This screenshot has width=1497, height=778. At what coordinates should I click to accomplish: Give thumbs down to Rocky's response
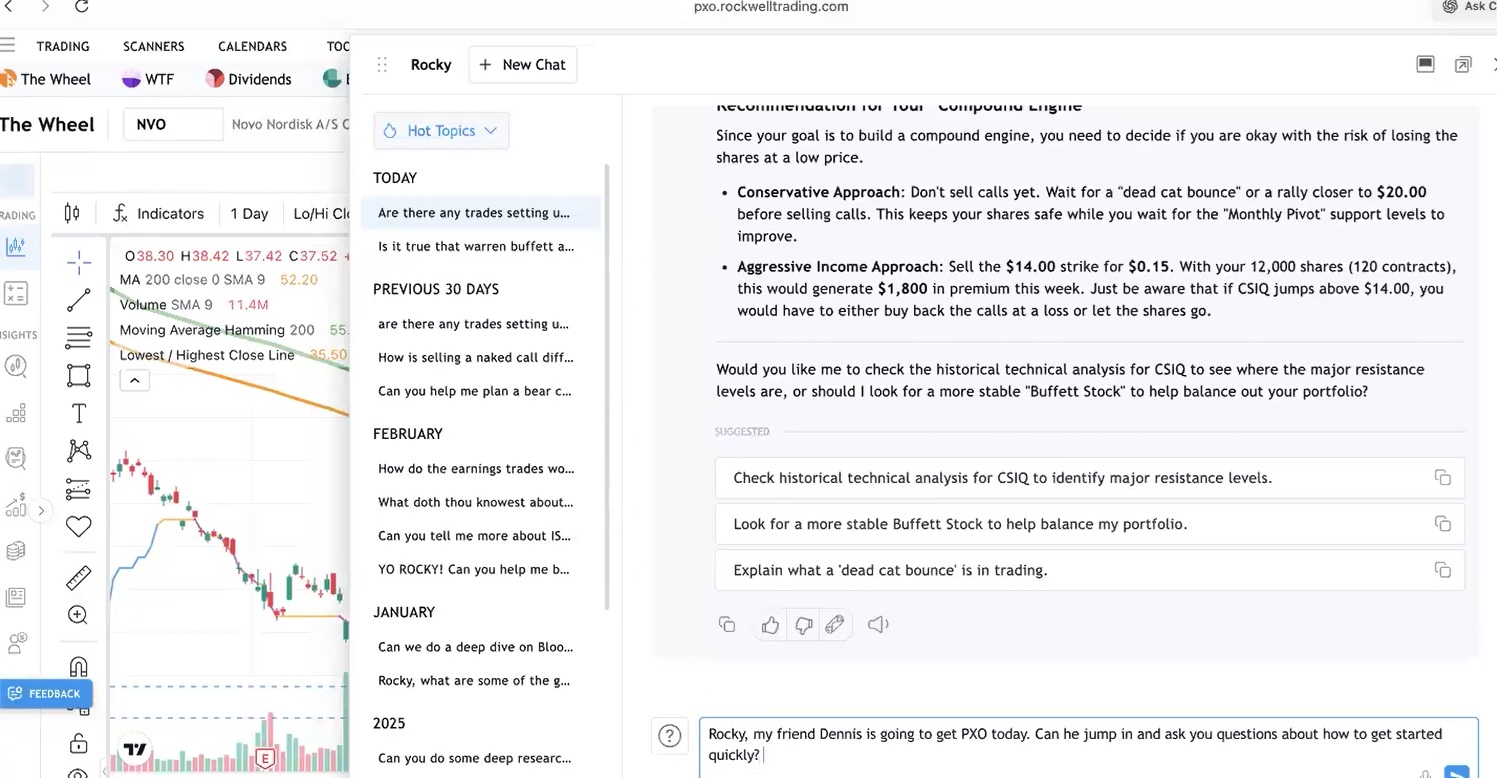(803, 625)
